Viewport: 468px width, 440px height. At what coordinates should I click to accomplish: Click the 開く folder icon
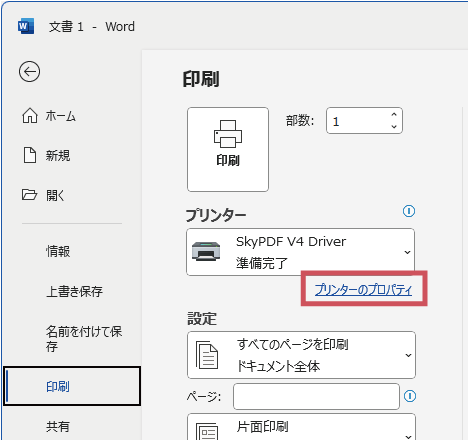point(29,194)
